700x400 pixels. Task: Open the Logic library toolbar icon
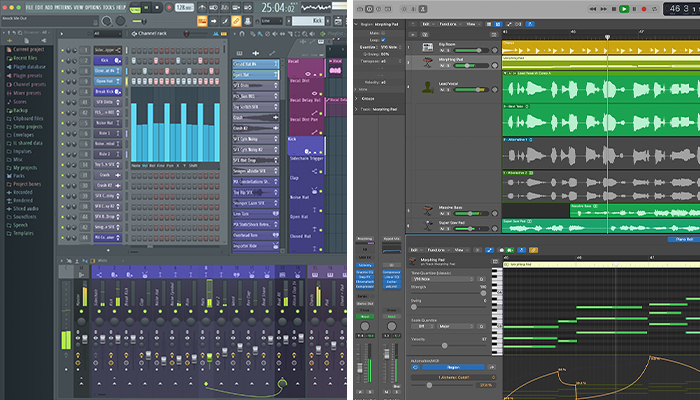tap(360, 9)
